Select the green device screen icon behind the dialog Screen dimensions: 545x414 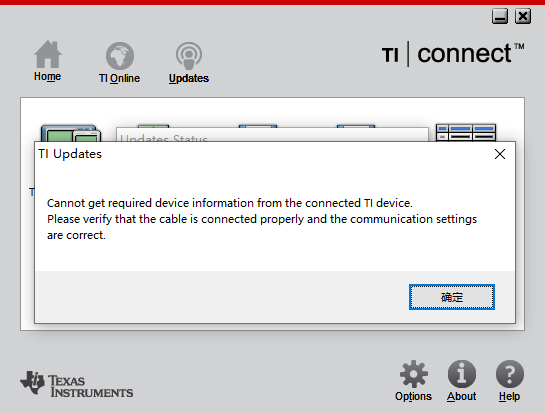point(71,133)
